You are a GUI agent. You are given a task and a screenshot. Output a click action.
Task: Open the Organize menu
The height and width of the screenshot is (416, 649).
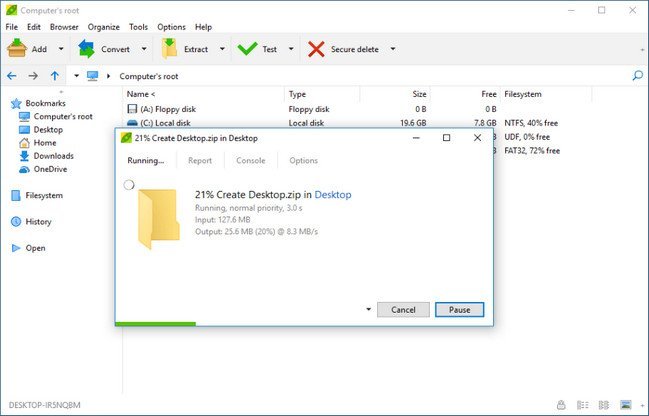(x=103, y=27)
